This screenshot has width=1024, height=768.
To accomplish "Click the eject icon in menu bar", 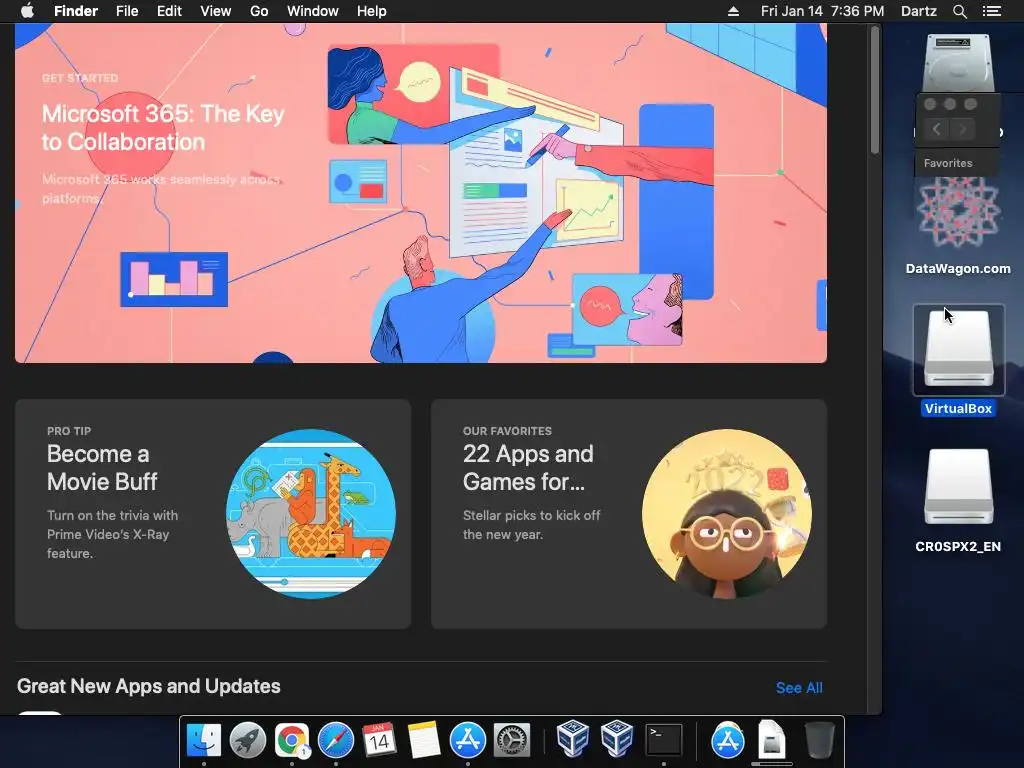I will (x=733, y=11).
